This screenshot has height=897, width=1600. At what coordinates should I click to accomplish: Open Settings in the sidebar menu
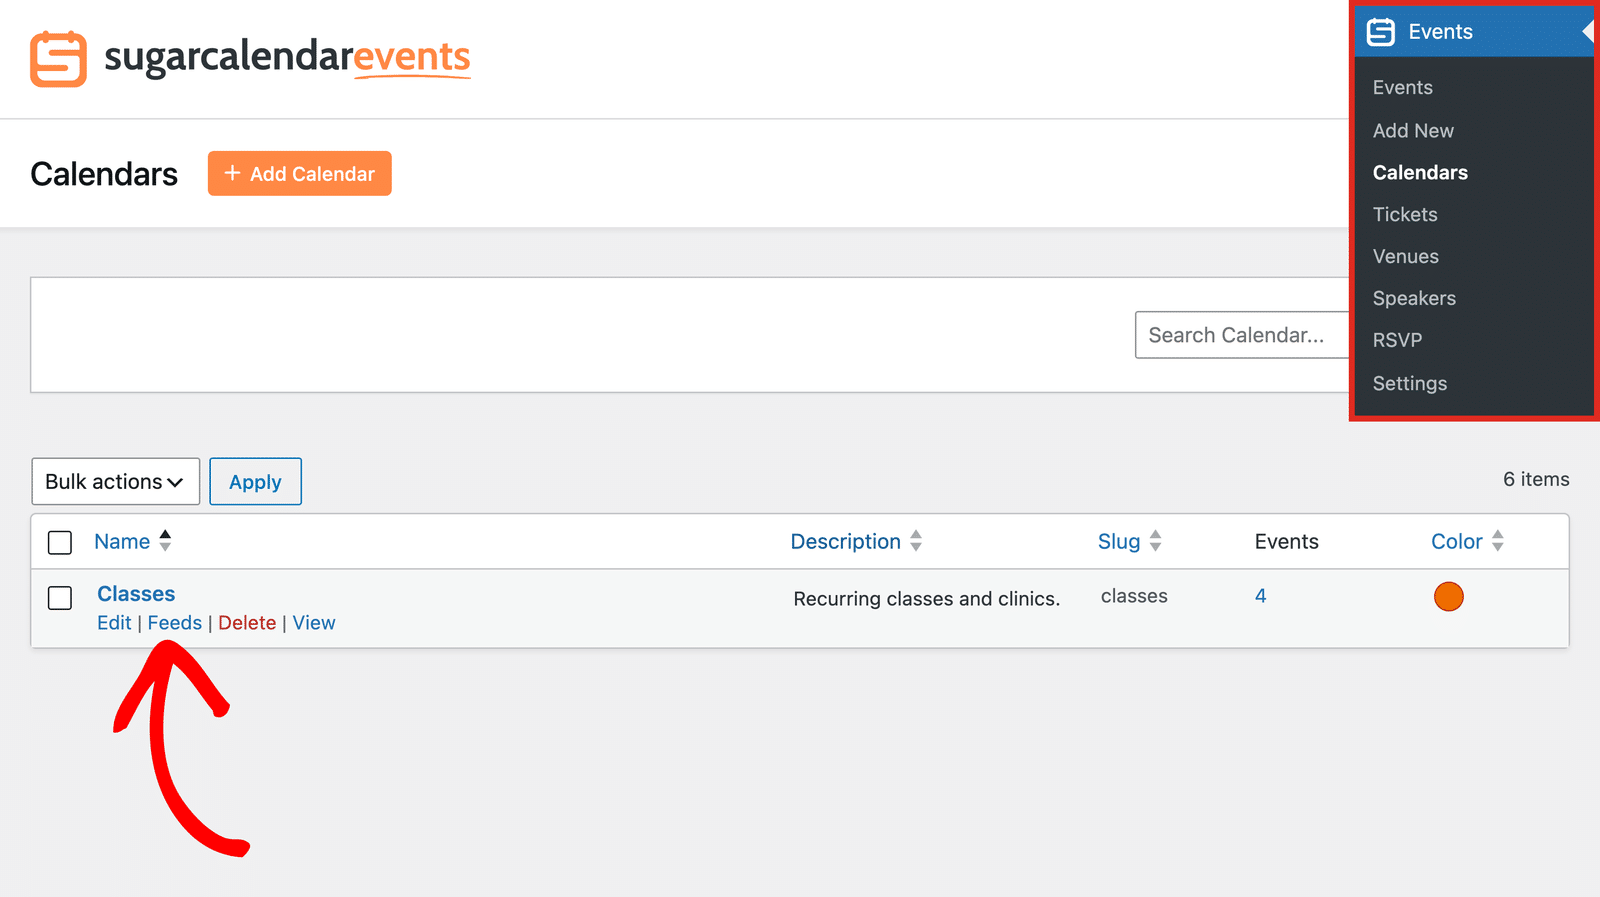point(1409,384)
